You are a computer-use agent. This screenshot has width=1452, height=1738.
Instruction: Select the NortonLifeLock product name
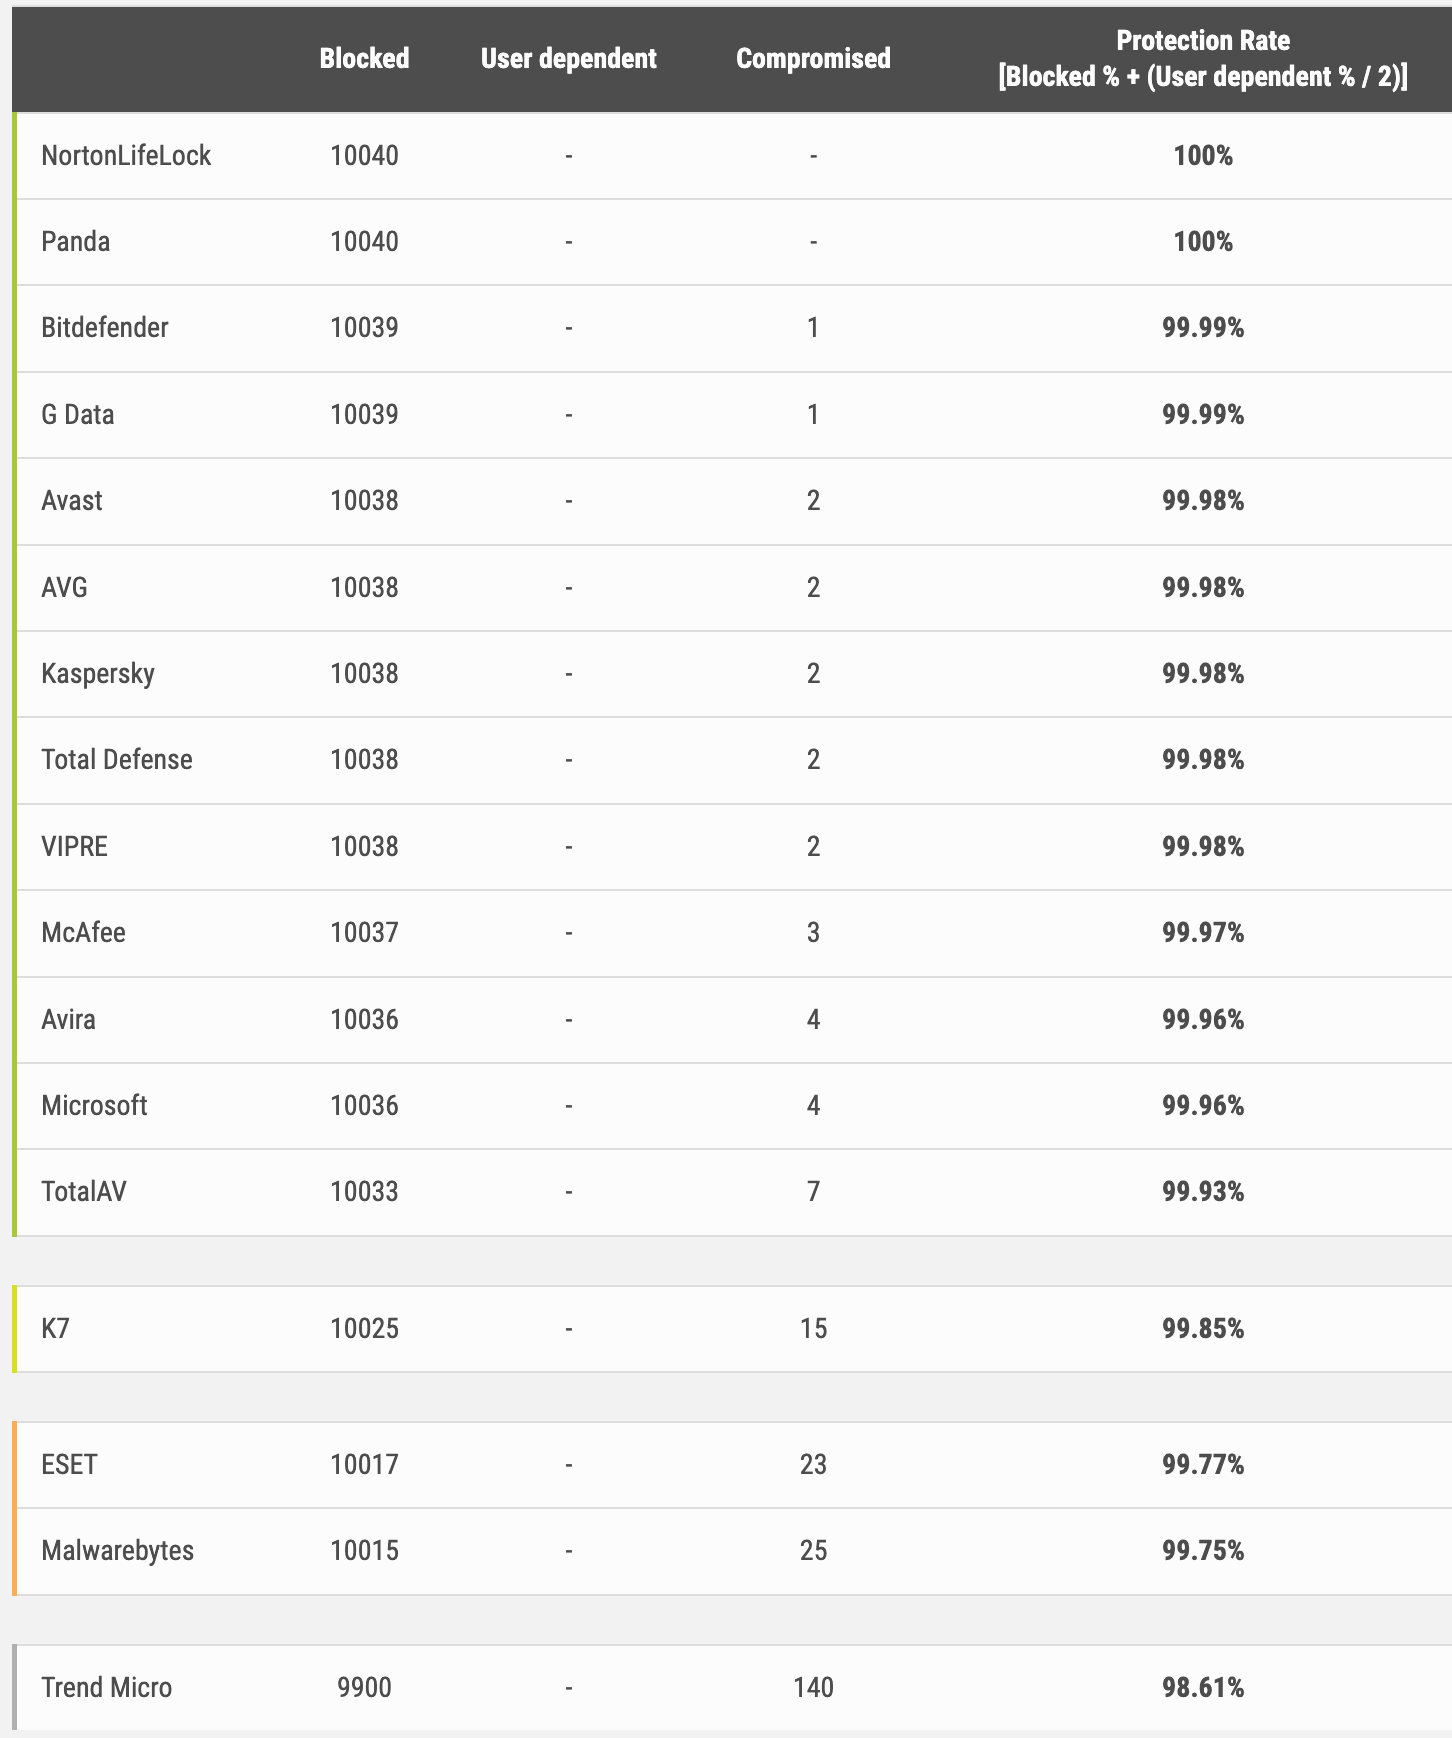pyautogui.click(x=126, y=156)
